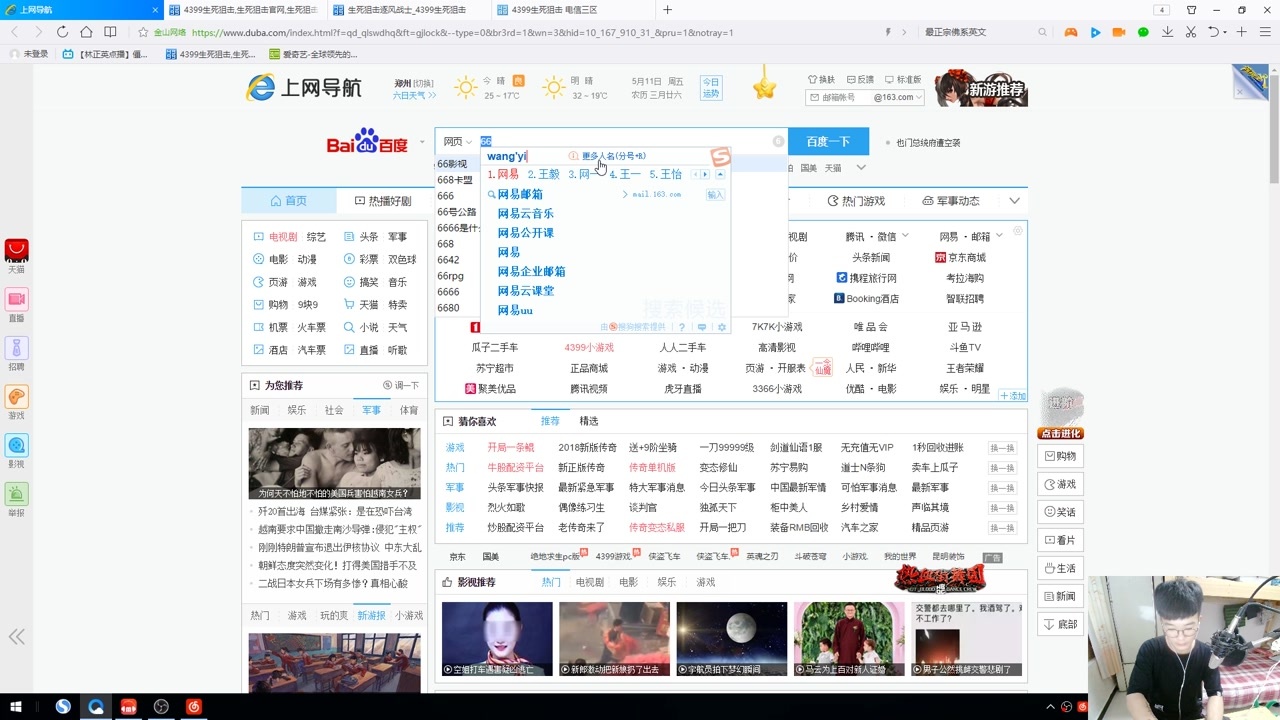Click Sogou IME help question mark
The image size is (1280, 720).
coord(682,327)
